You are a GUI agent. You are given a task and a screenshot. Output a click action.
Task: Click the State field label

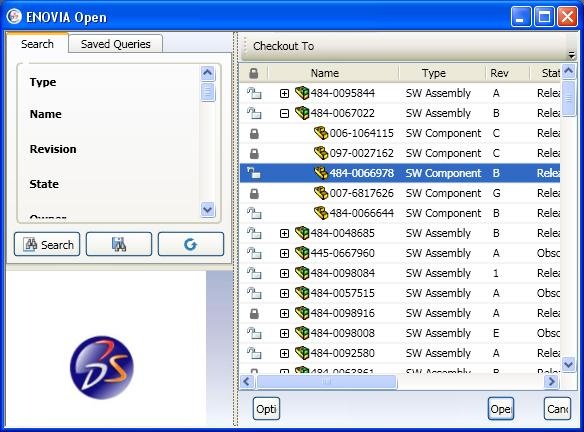[44, 184]
